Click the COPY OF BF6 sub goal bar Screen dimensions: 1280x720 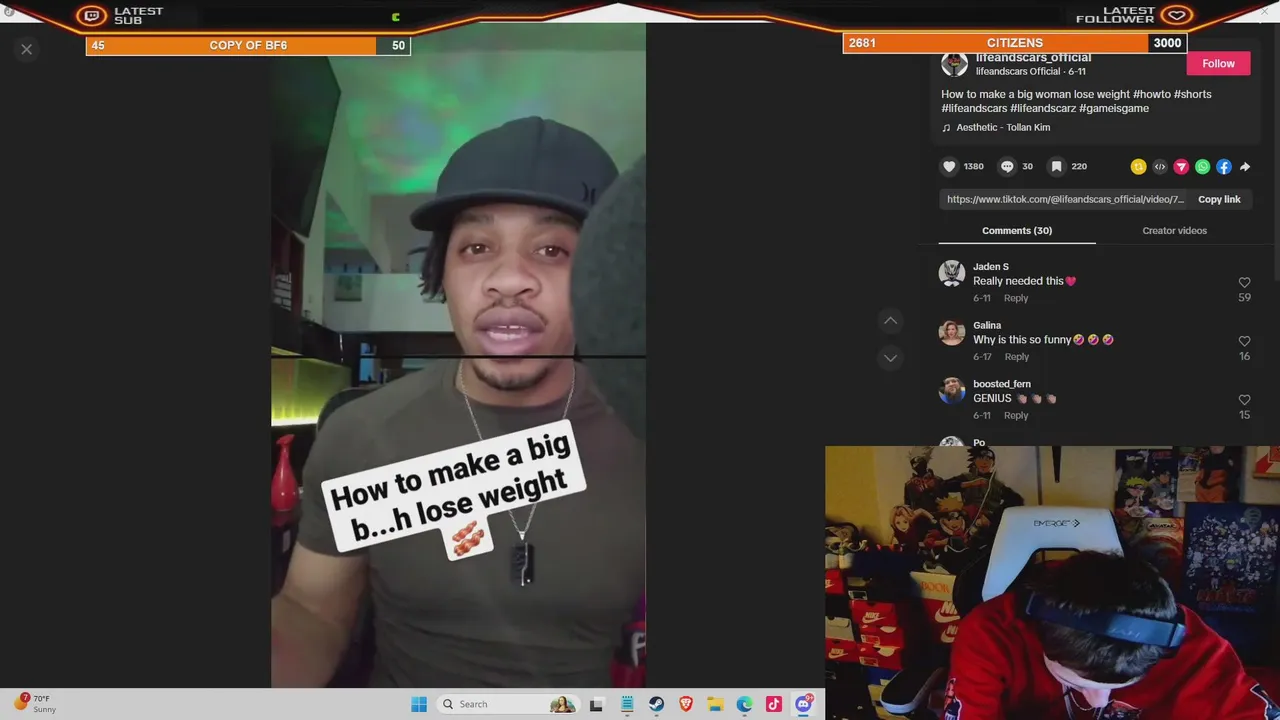pos(248,45)
